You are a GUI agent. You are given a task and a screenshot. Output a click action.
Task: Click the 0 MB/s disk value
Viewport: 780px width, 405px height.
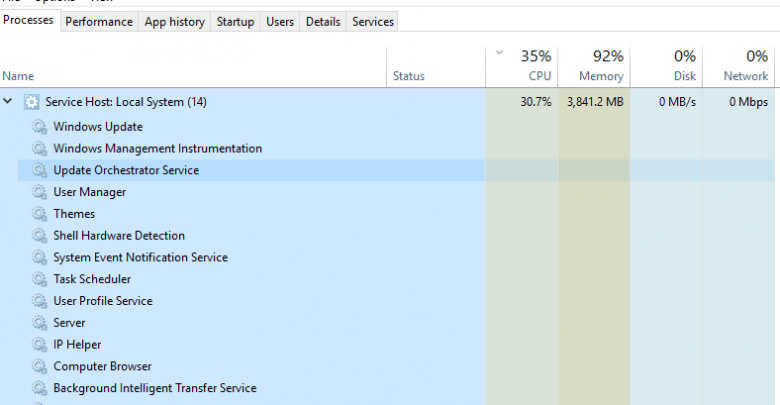click(677, 102)
